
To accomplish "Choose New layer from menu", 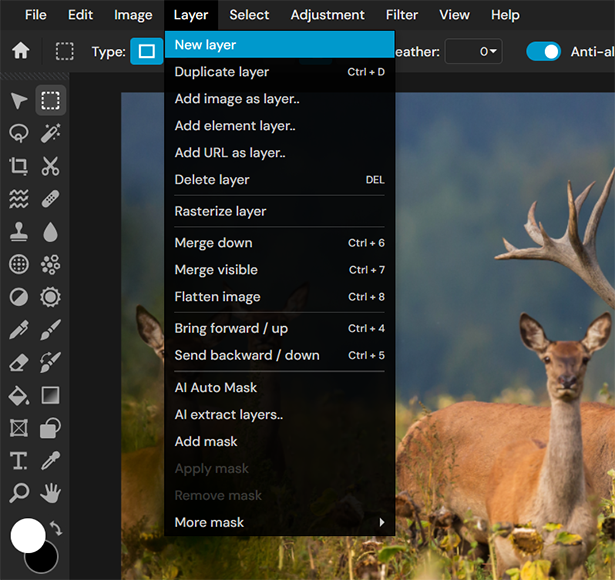I will pyautogui.click(x=280, y=45).
